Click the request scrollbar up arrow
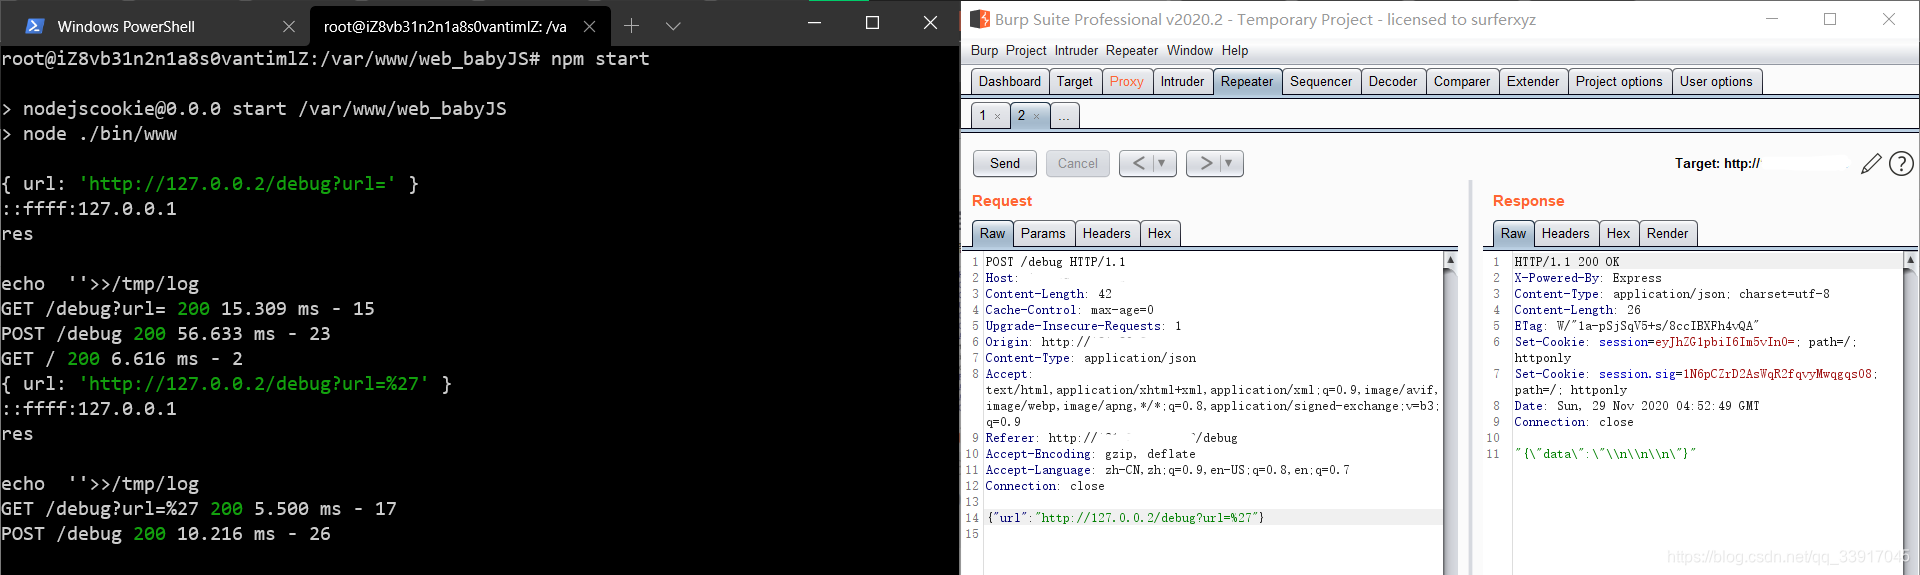Screen dimensions: 1920x575 click(1450, 260)
